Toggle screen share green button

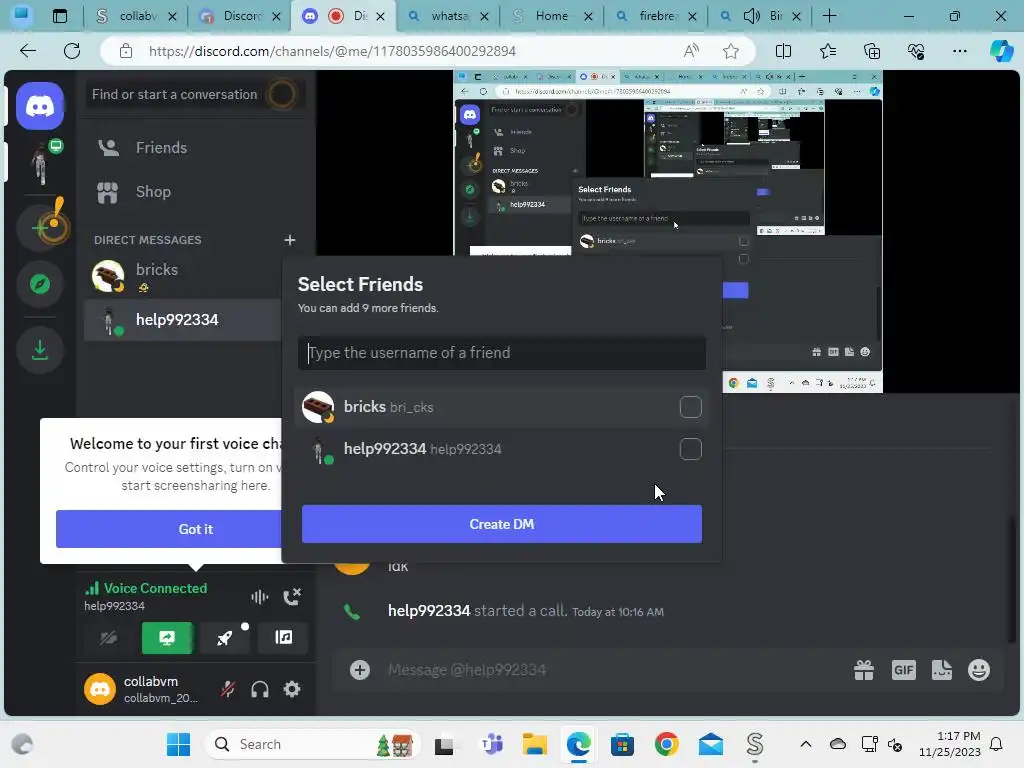(x=167, y=637)
